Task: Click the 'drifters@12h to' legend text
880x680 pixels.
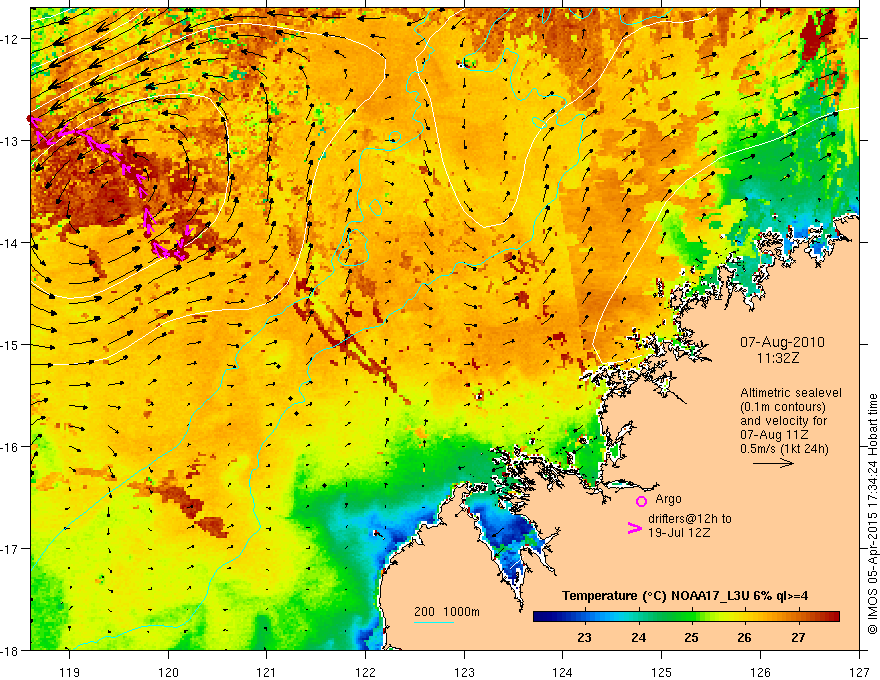Action: point(690,518)
